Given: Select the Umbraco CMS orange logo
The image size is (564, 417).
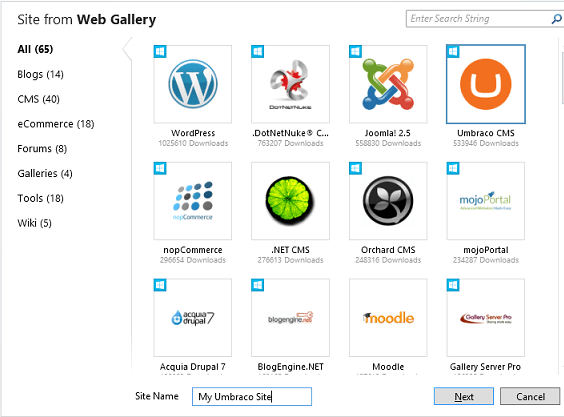Looking at the screenshot, I should (486, 84).
